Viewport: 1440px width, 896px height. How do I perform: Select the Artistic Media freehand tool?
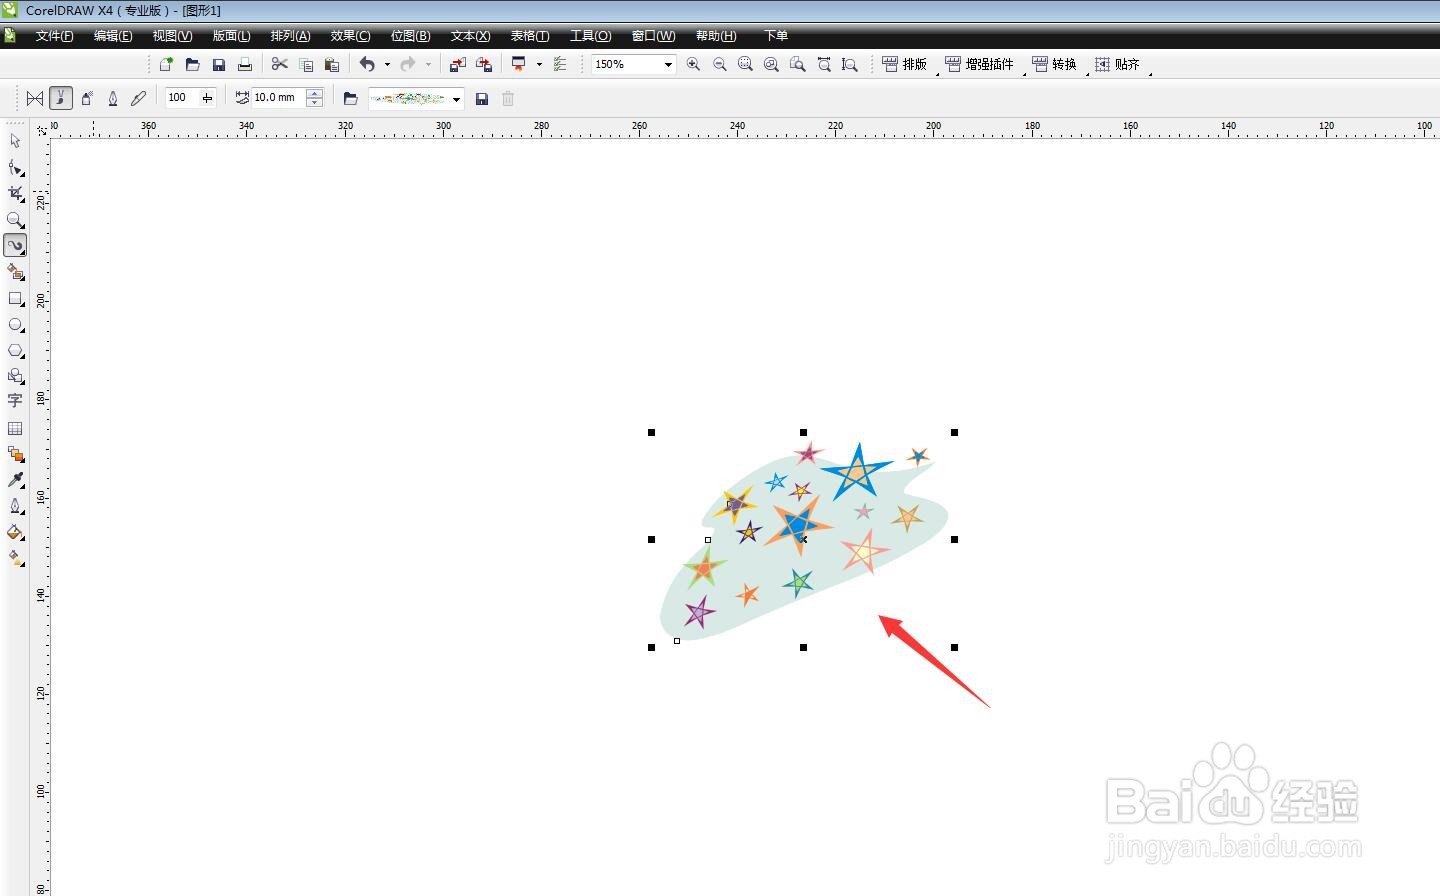pyautogui.click(x=15, y=245)
